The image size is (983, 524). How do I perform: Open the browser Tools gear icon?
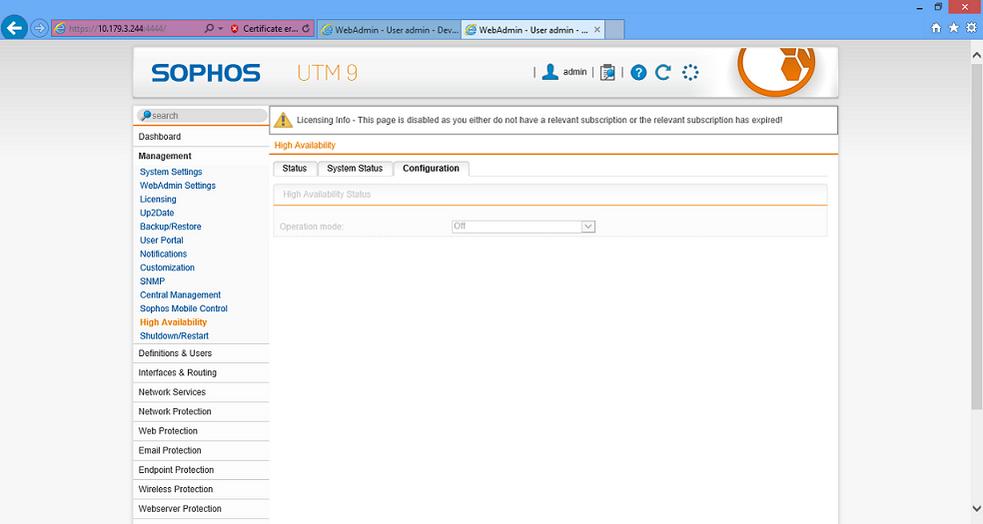point(971,28)
